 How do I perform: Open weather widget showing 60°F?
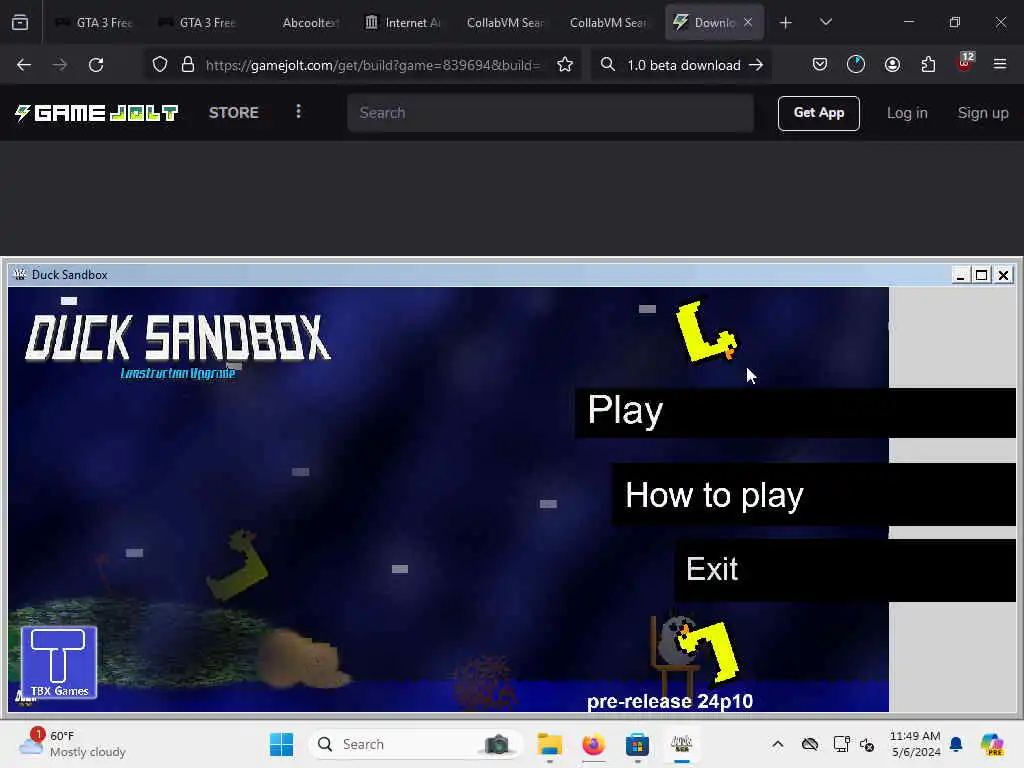coord(72,744)
